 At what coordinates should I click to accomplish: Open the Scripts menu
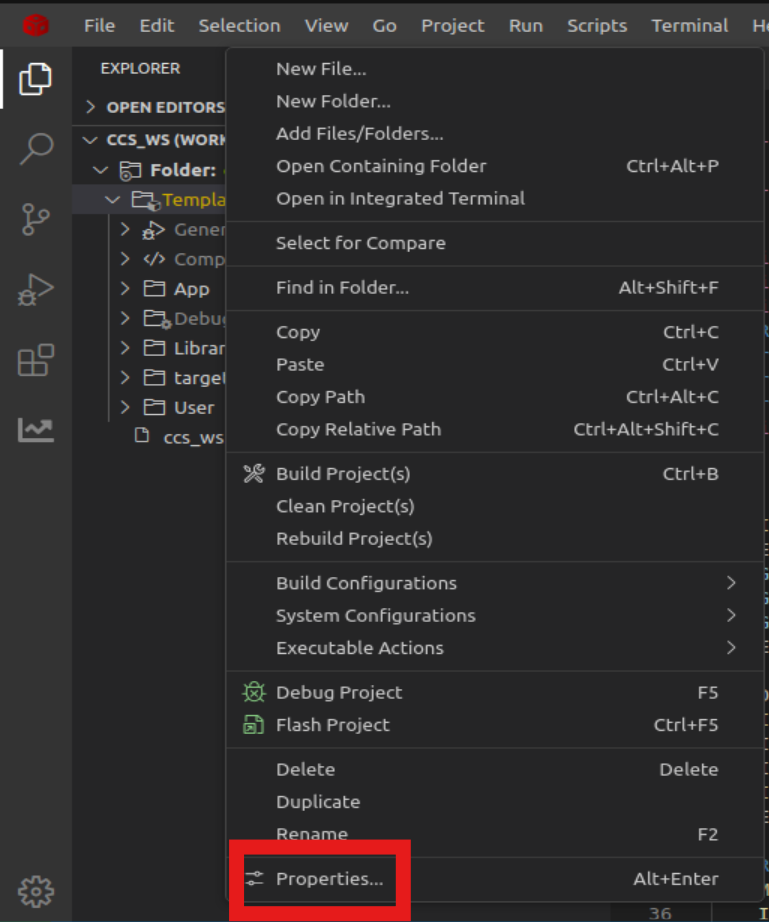(597, 25)
